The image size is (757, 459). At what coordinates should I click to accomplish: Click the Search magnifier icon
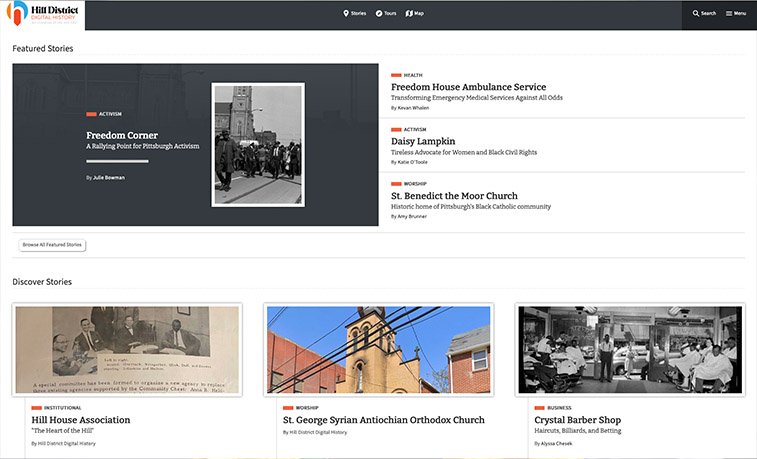(696, 14)
